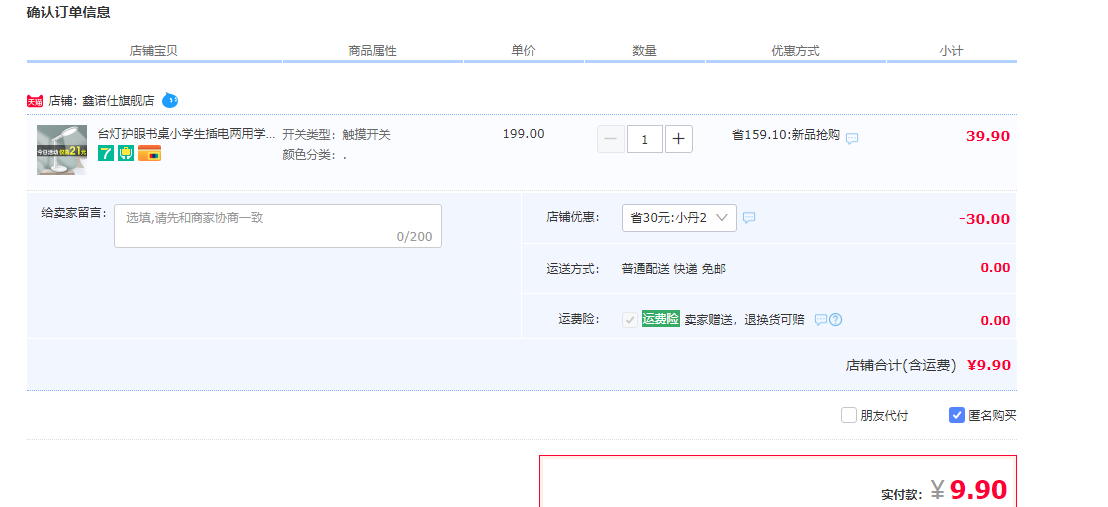This screenshot has width=1108, height=507.
Task: Click the 优惠方式 column header
Action: [796, 51]
